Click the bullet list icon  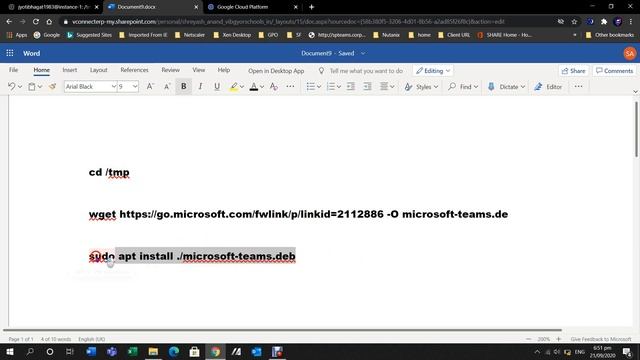pos(311,87)
